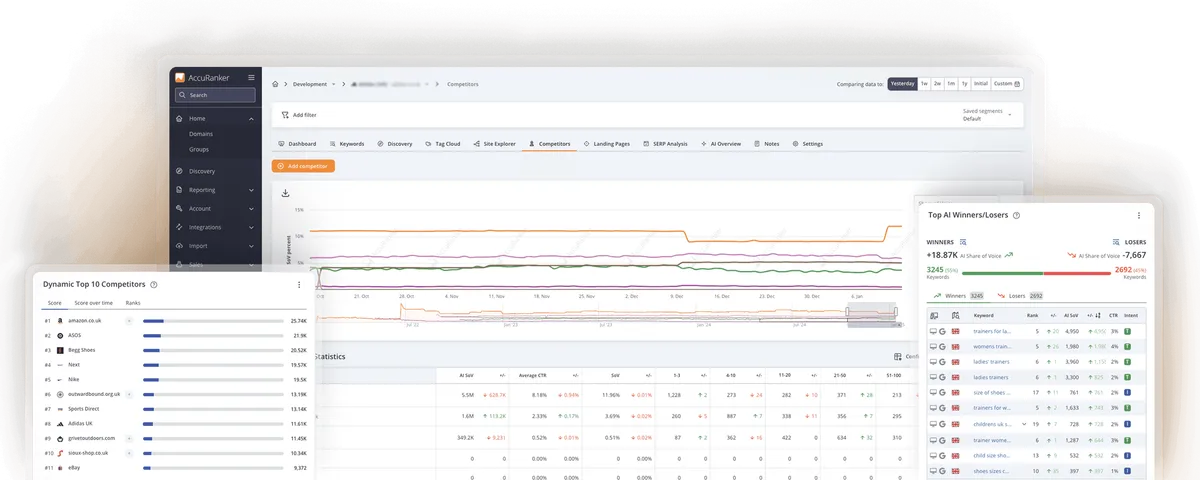Open Dynamic Top 10 Competitors kebab menu
This screenshot has width=1200, height=480.
coord(299,285)
